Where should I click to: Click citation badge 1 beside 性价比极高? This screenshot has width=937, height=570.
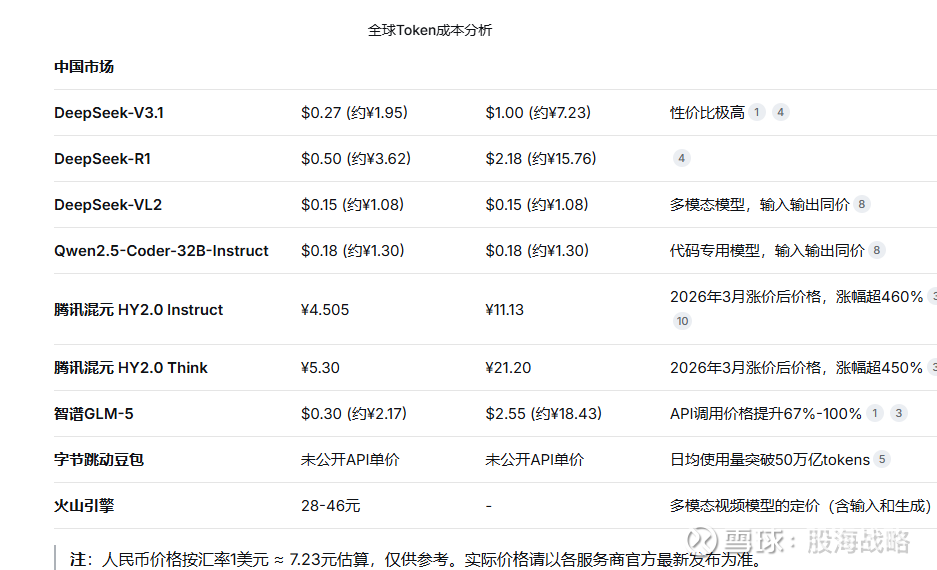pos(757,113)
